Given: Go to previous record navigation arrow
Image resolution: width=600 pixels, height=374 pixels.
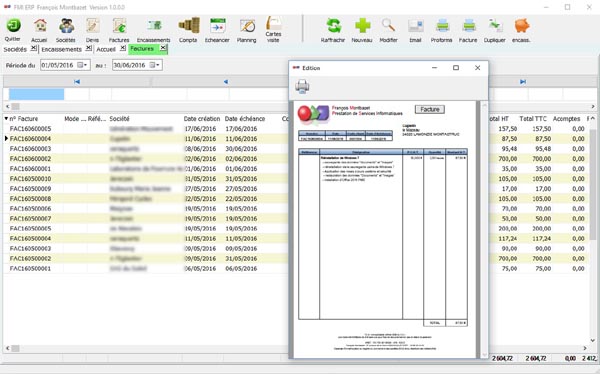Looking at the screenshot, I should coord(226,82).
